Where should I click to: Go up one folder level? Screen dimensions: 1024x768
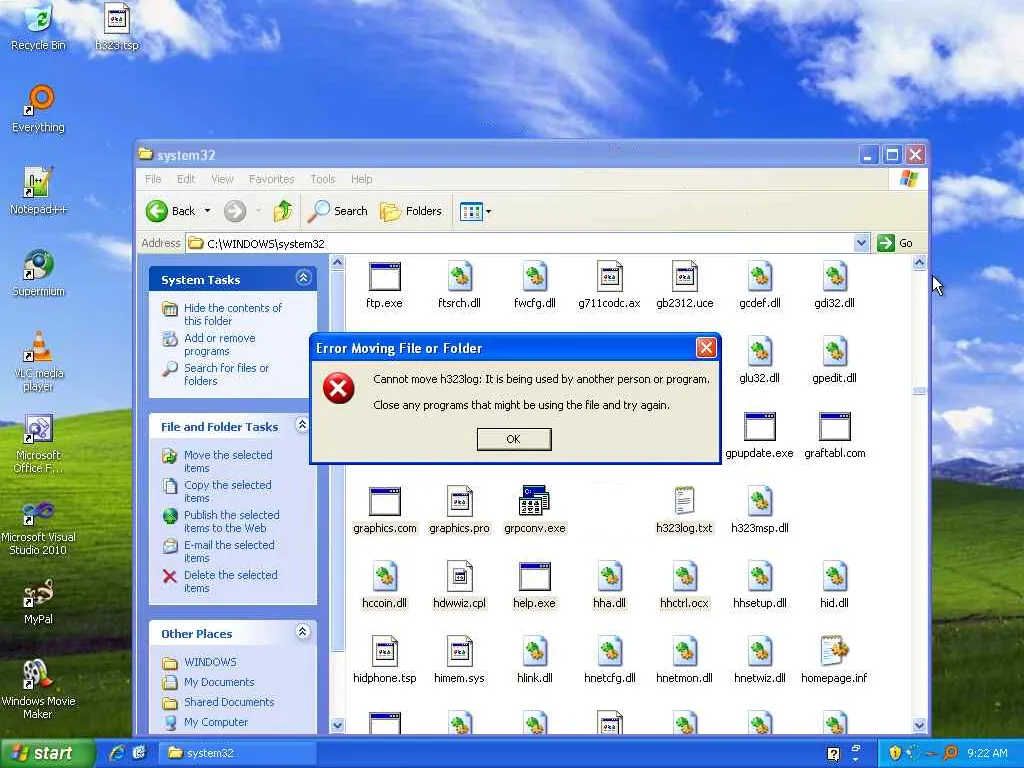(283, 211)
